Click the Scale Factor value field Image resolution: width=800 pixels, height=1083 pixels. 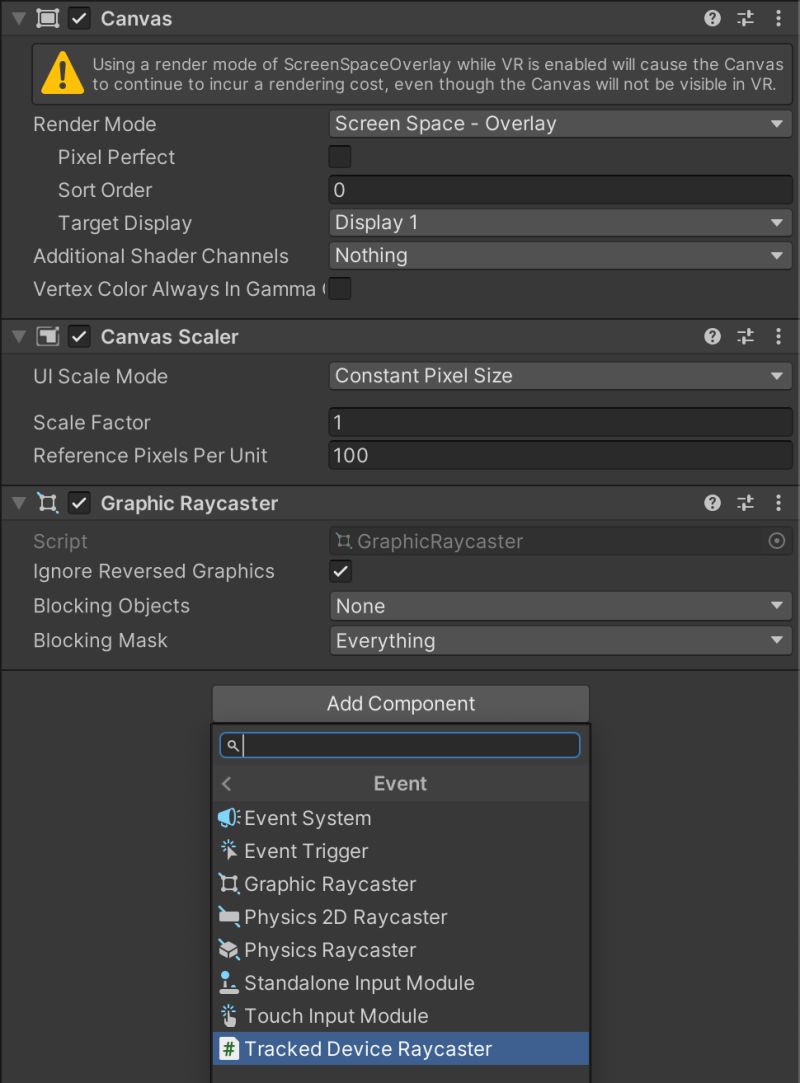click(560, 422)
